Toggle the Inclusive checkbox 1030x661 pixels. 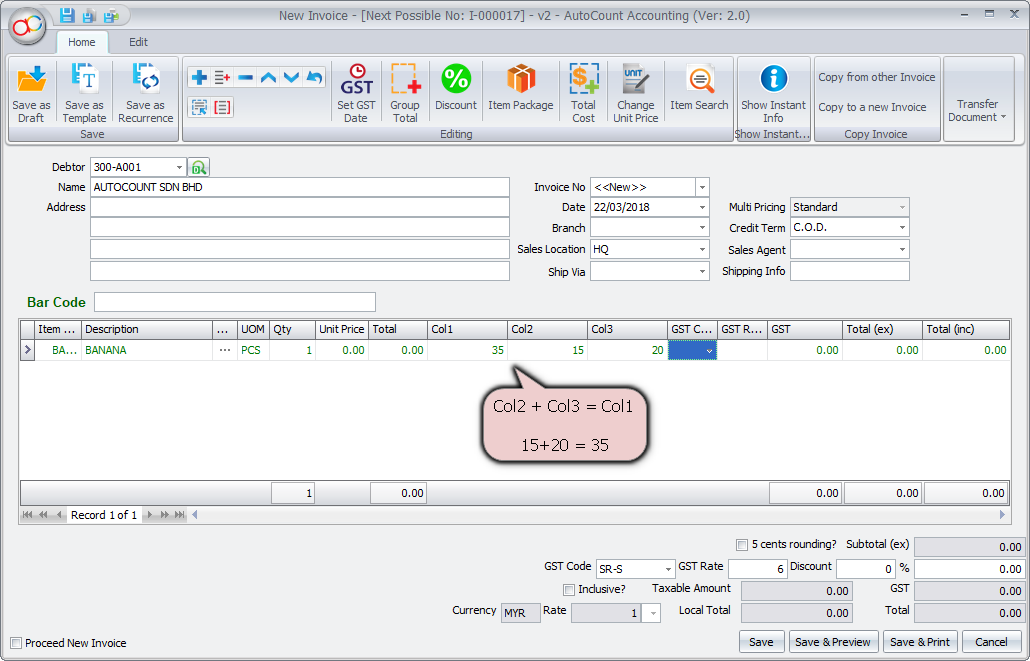click(569, 590)
